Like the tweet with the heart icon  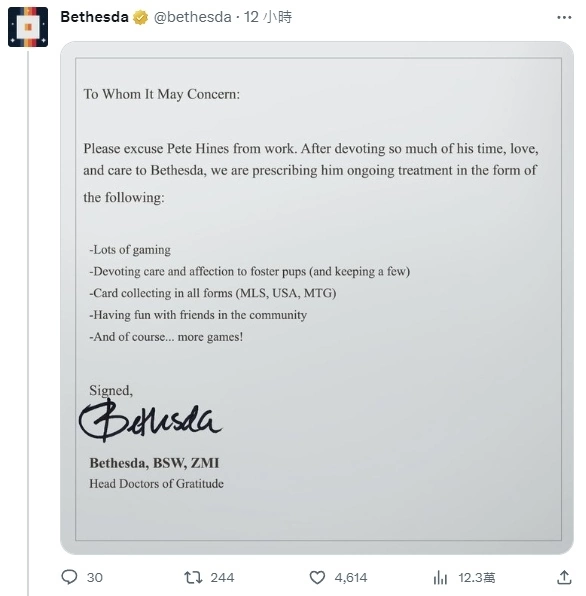[x=317, y=577]
